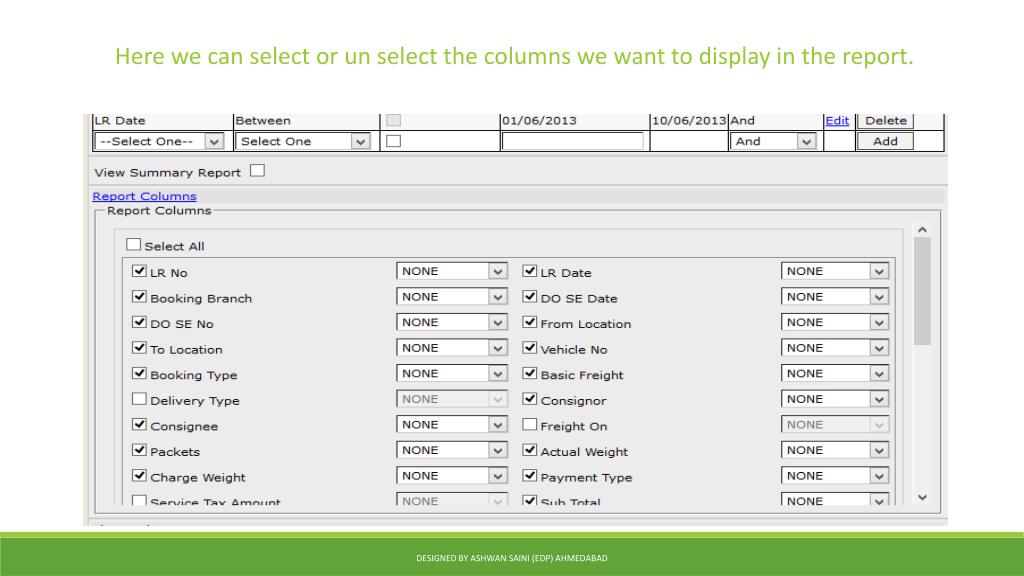This screenshot has width=1024, height=576.
Task: Open the NONE dropdown beside Vehicle No
Action: point(878,347)
